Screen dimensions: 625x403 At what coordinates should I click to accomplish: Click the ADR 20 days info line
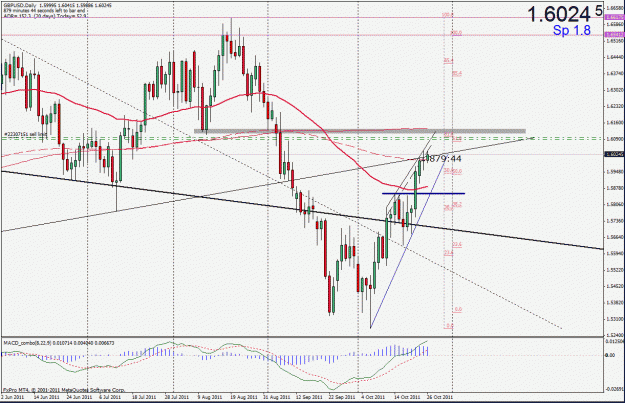(45, 16)
